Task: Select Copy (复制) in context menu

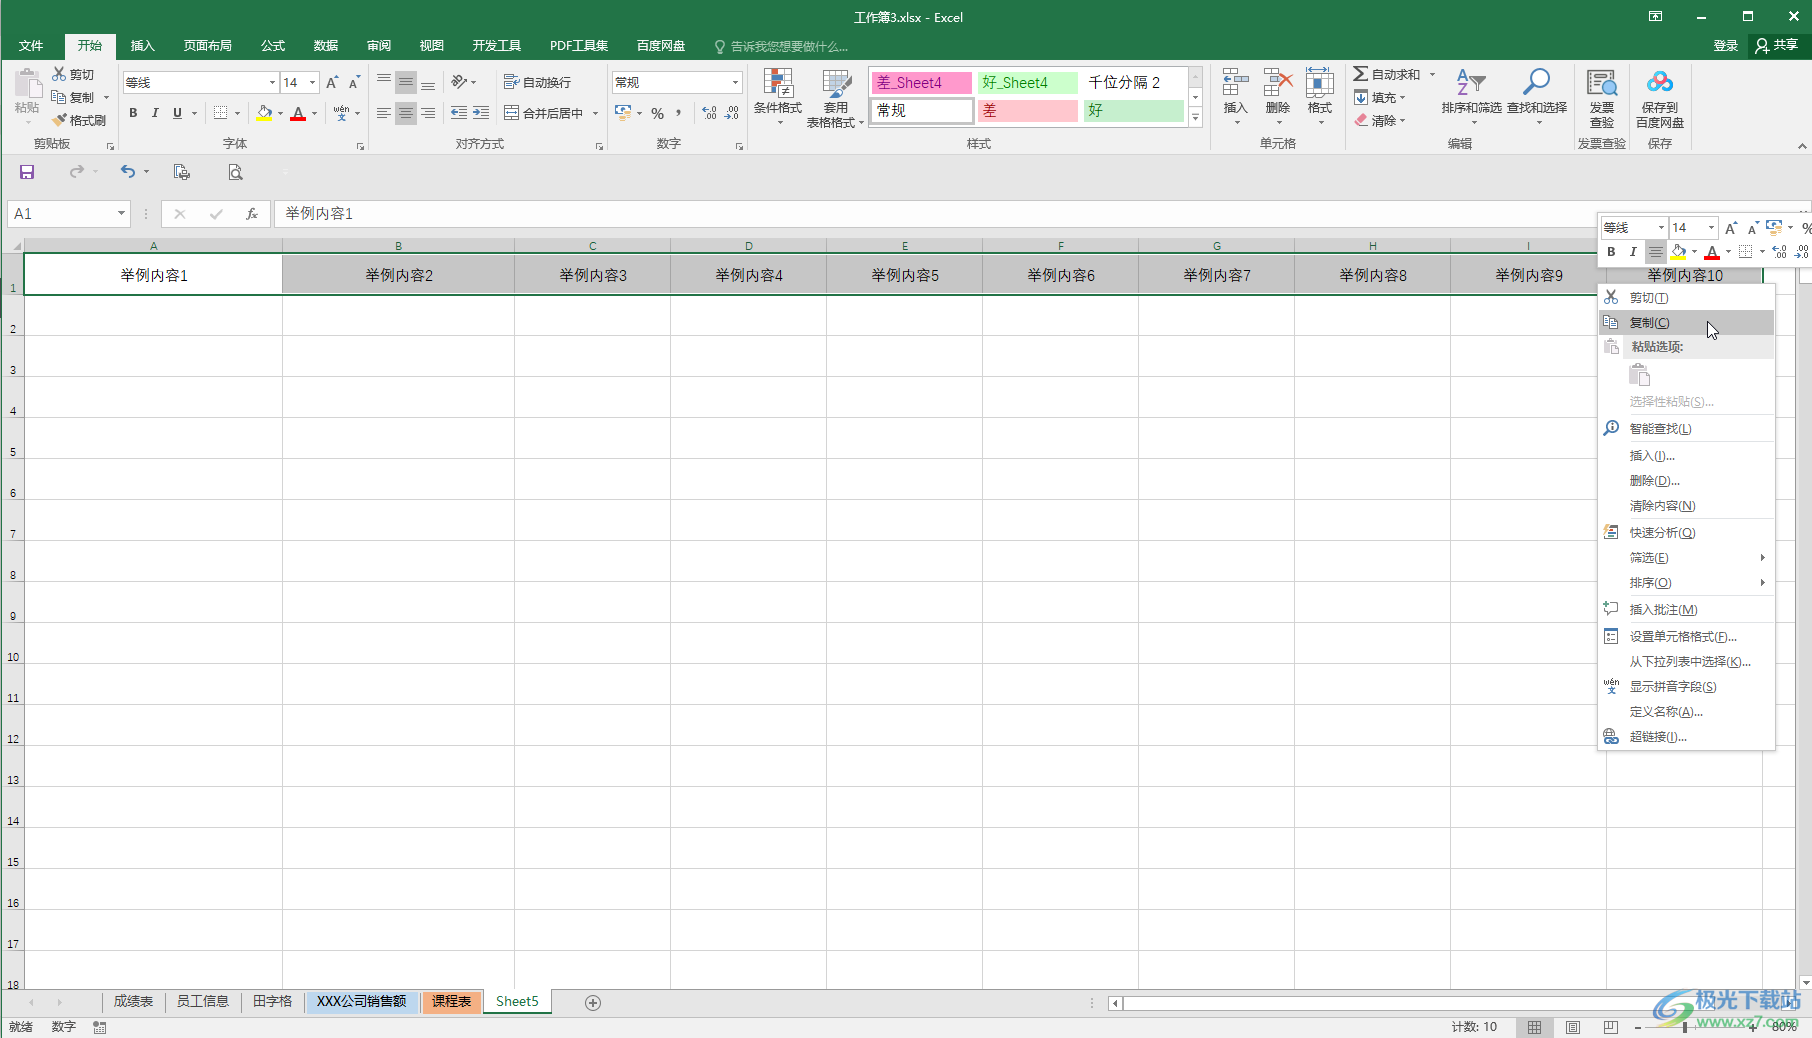Action: 1686,323
